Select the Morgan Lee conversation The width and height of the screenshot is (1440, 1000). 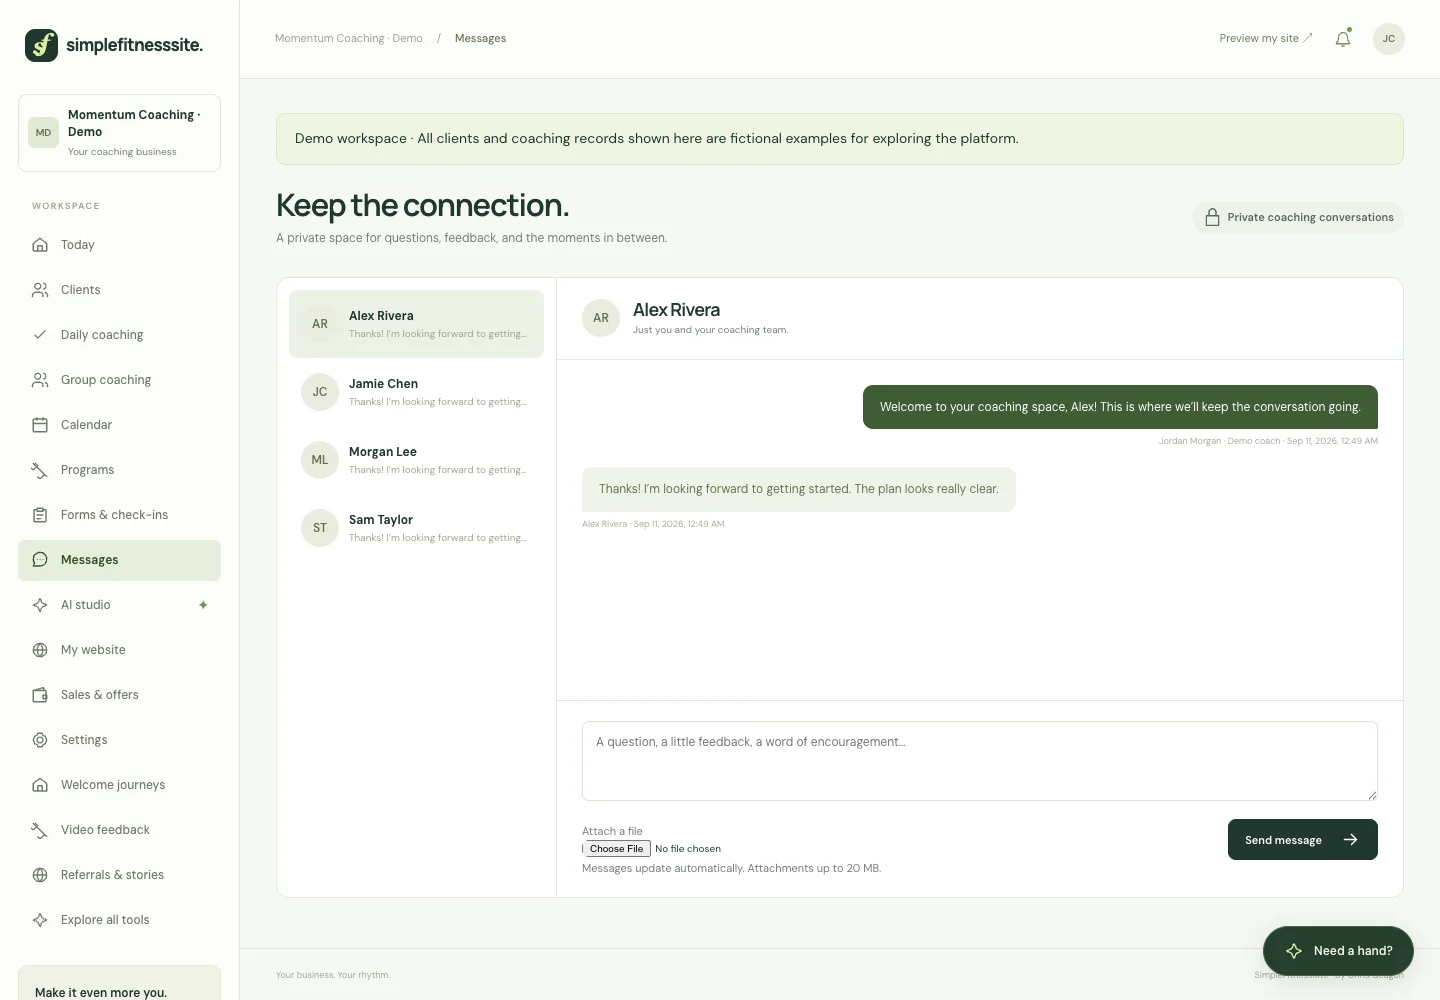click(416, 460)
